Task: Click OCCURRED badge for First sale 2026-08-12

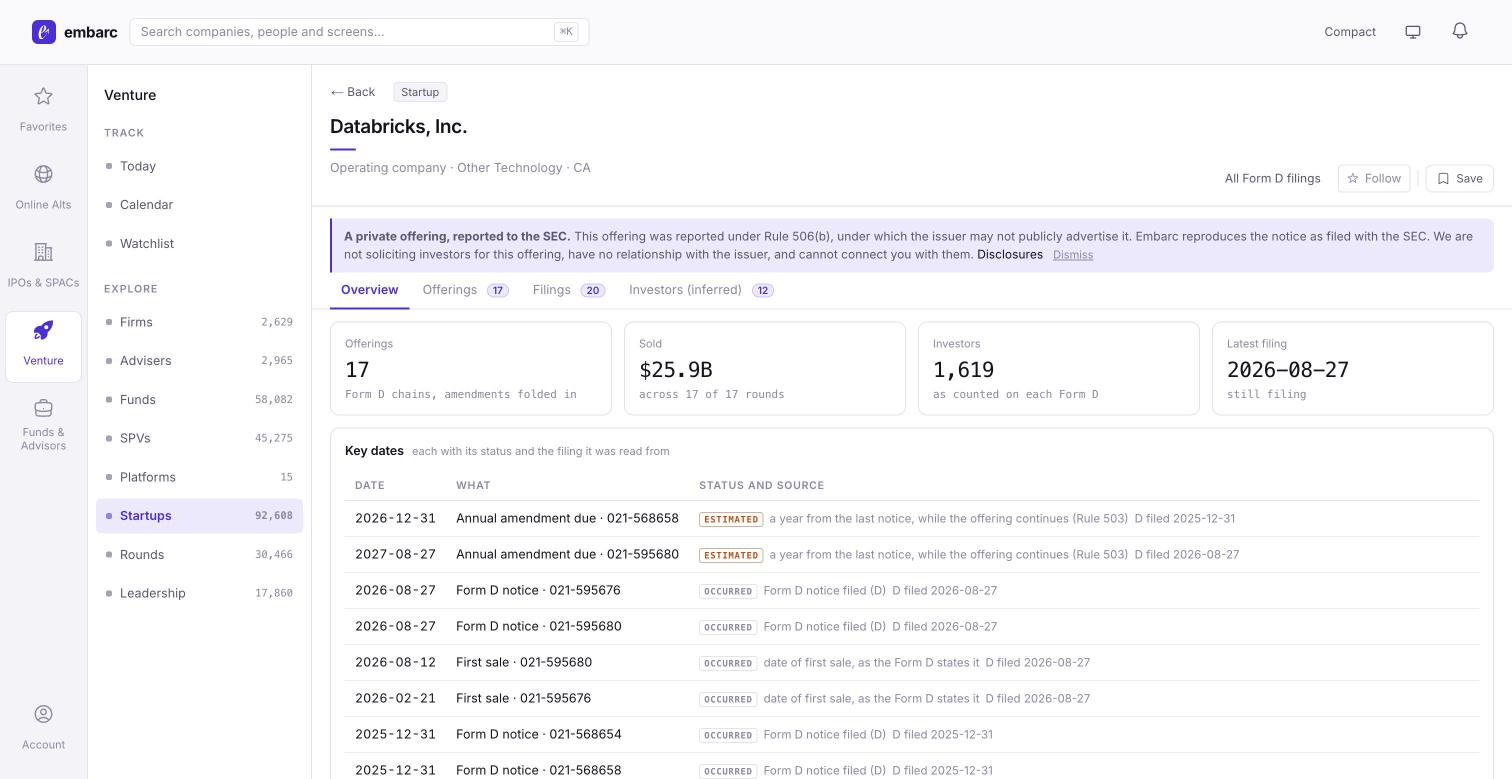Action: [x=728, y=663]
